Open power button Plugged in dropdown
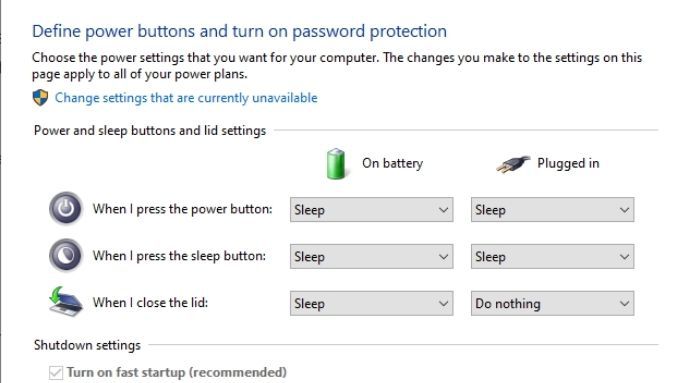Viewport: 680px width, 383px height. (x=552, y=210)
